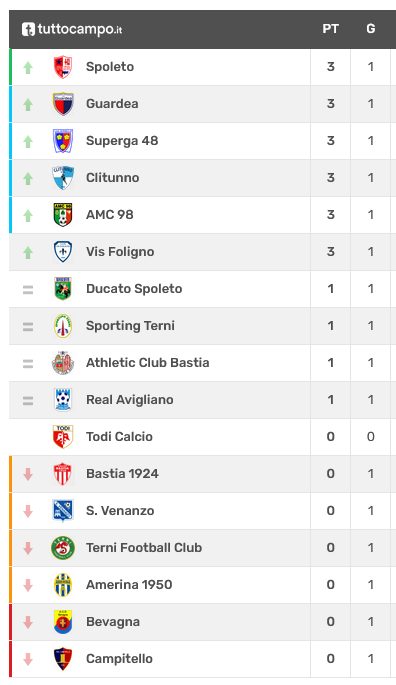This screenshot has height=685, width=396.
Task: Select Campitello shield crest
Action: tap(63, 658)
